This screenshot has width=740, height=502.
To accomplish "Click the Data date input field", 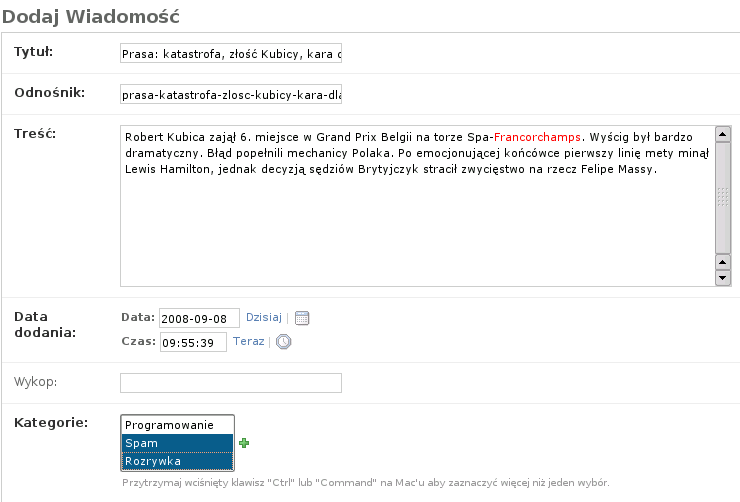I will point(199,318).
